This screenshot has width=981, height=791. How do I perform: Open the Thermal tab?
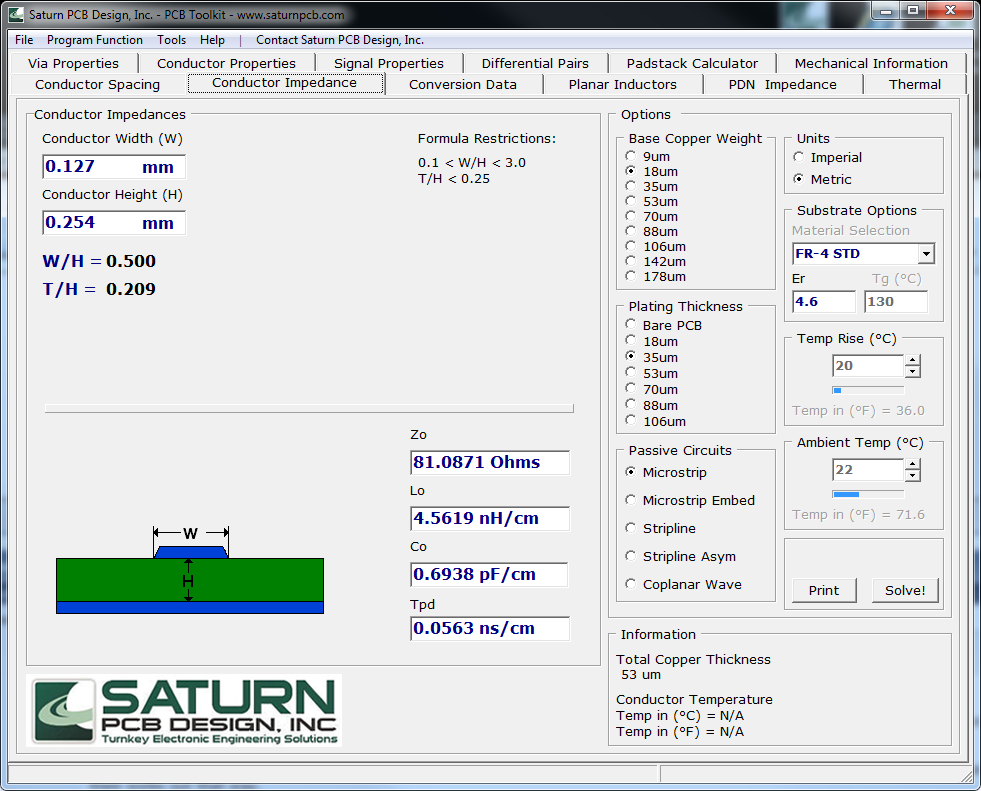(915, 84)
